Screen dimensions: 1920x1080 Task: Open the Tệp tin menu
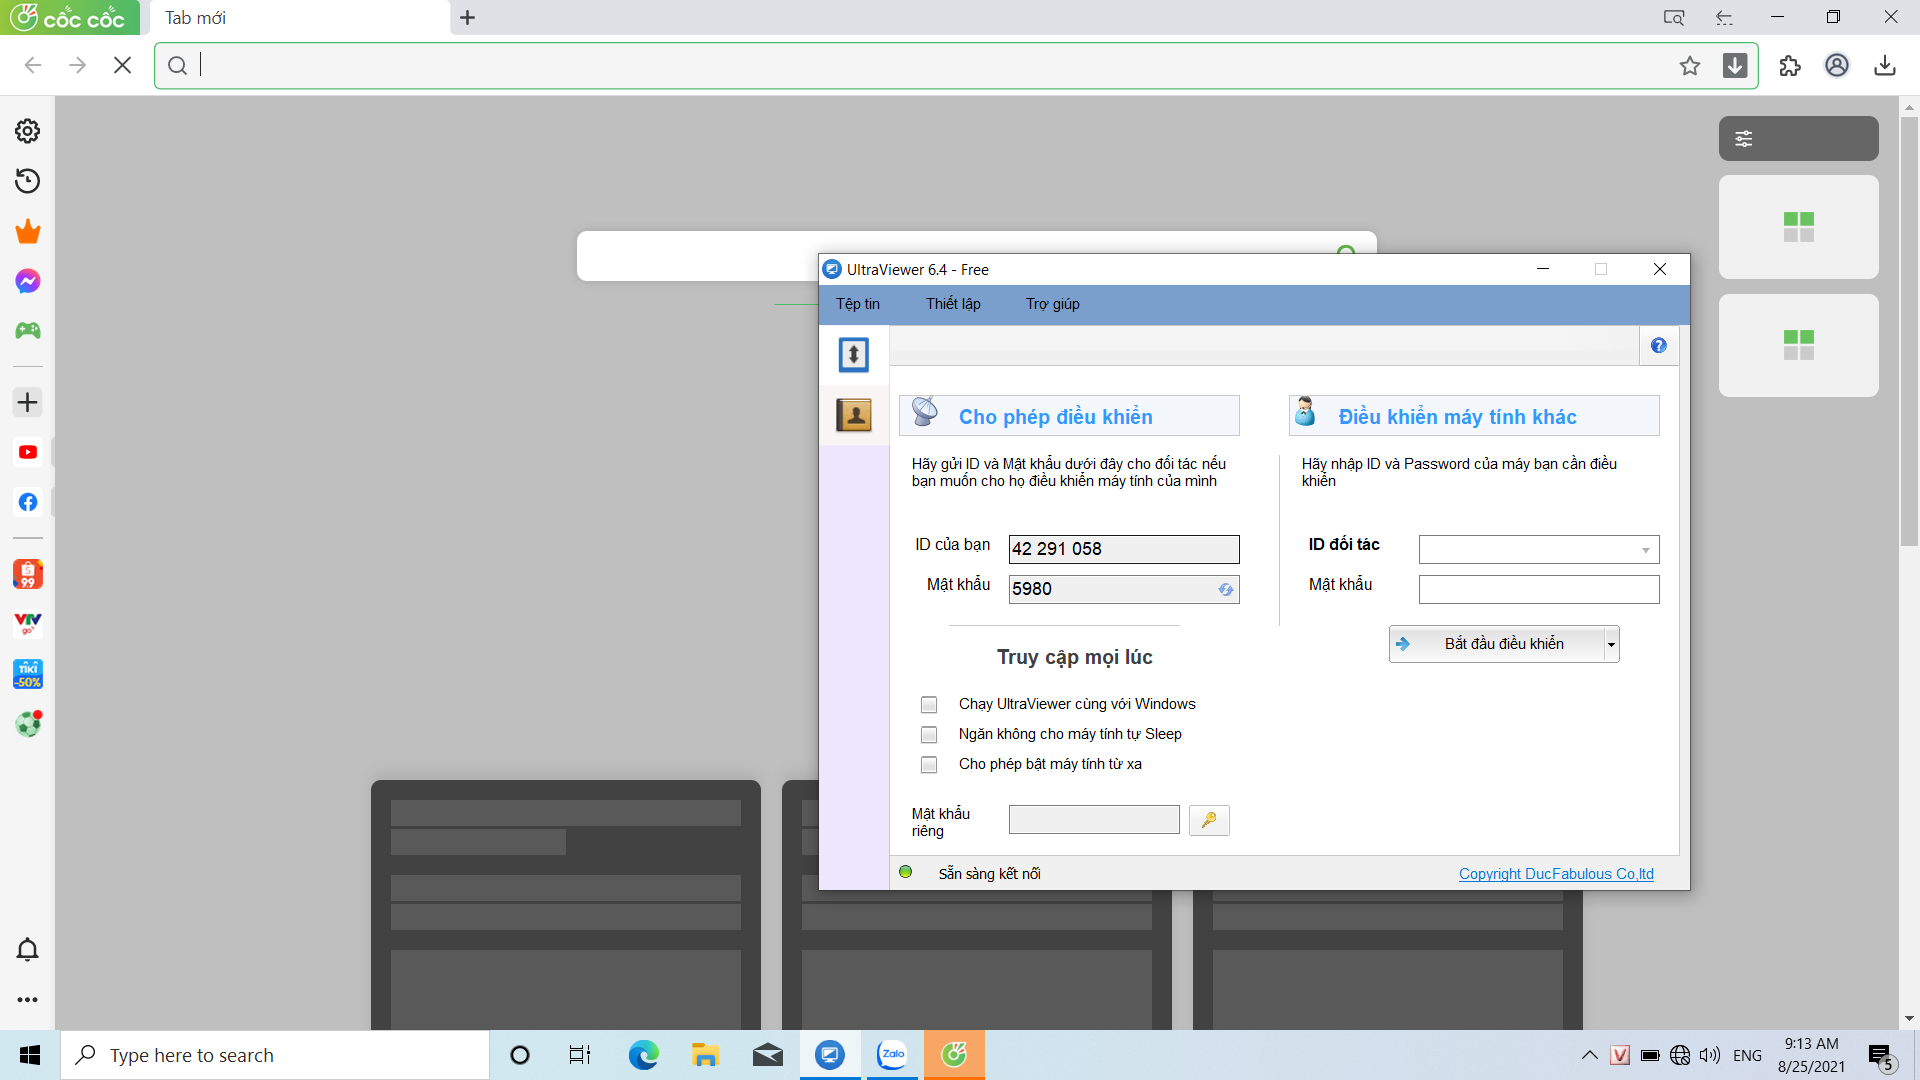coord(858,304)
